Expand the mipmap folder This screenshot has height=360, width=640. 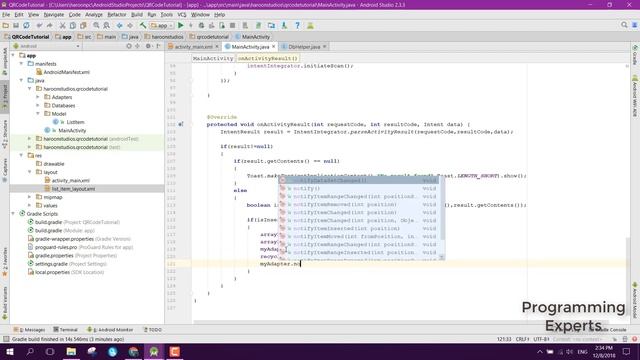29,197
